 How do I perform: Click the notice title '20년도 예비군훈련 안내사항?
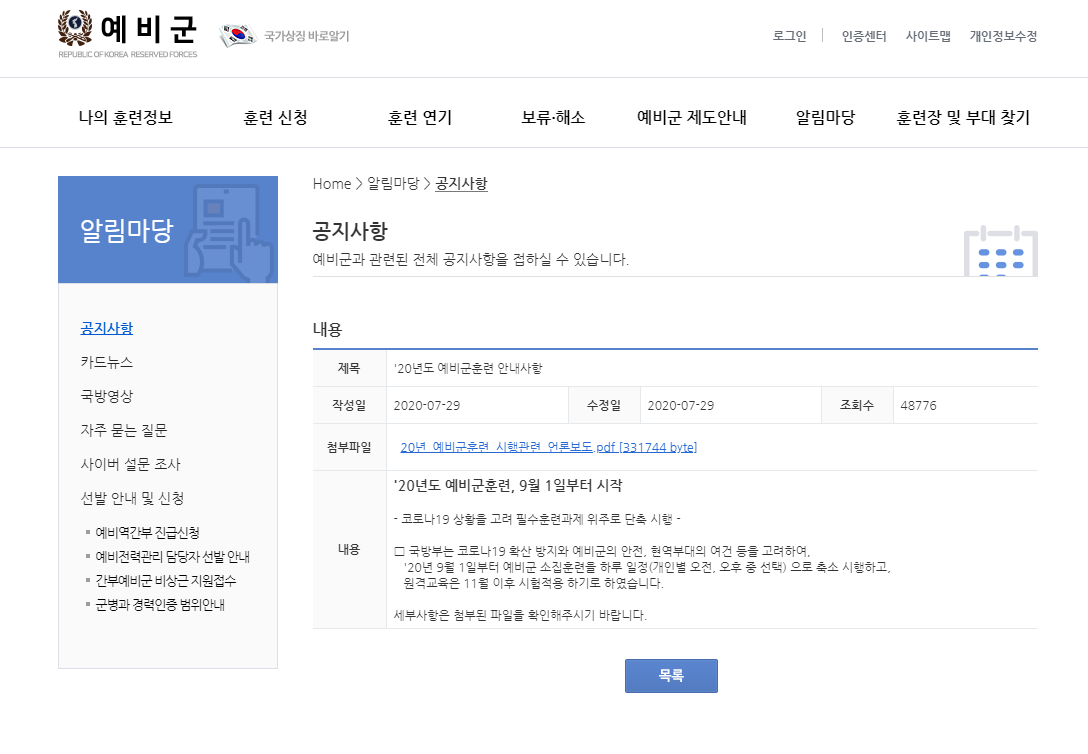tap(468, 368)
